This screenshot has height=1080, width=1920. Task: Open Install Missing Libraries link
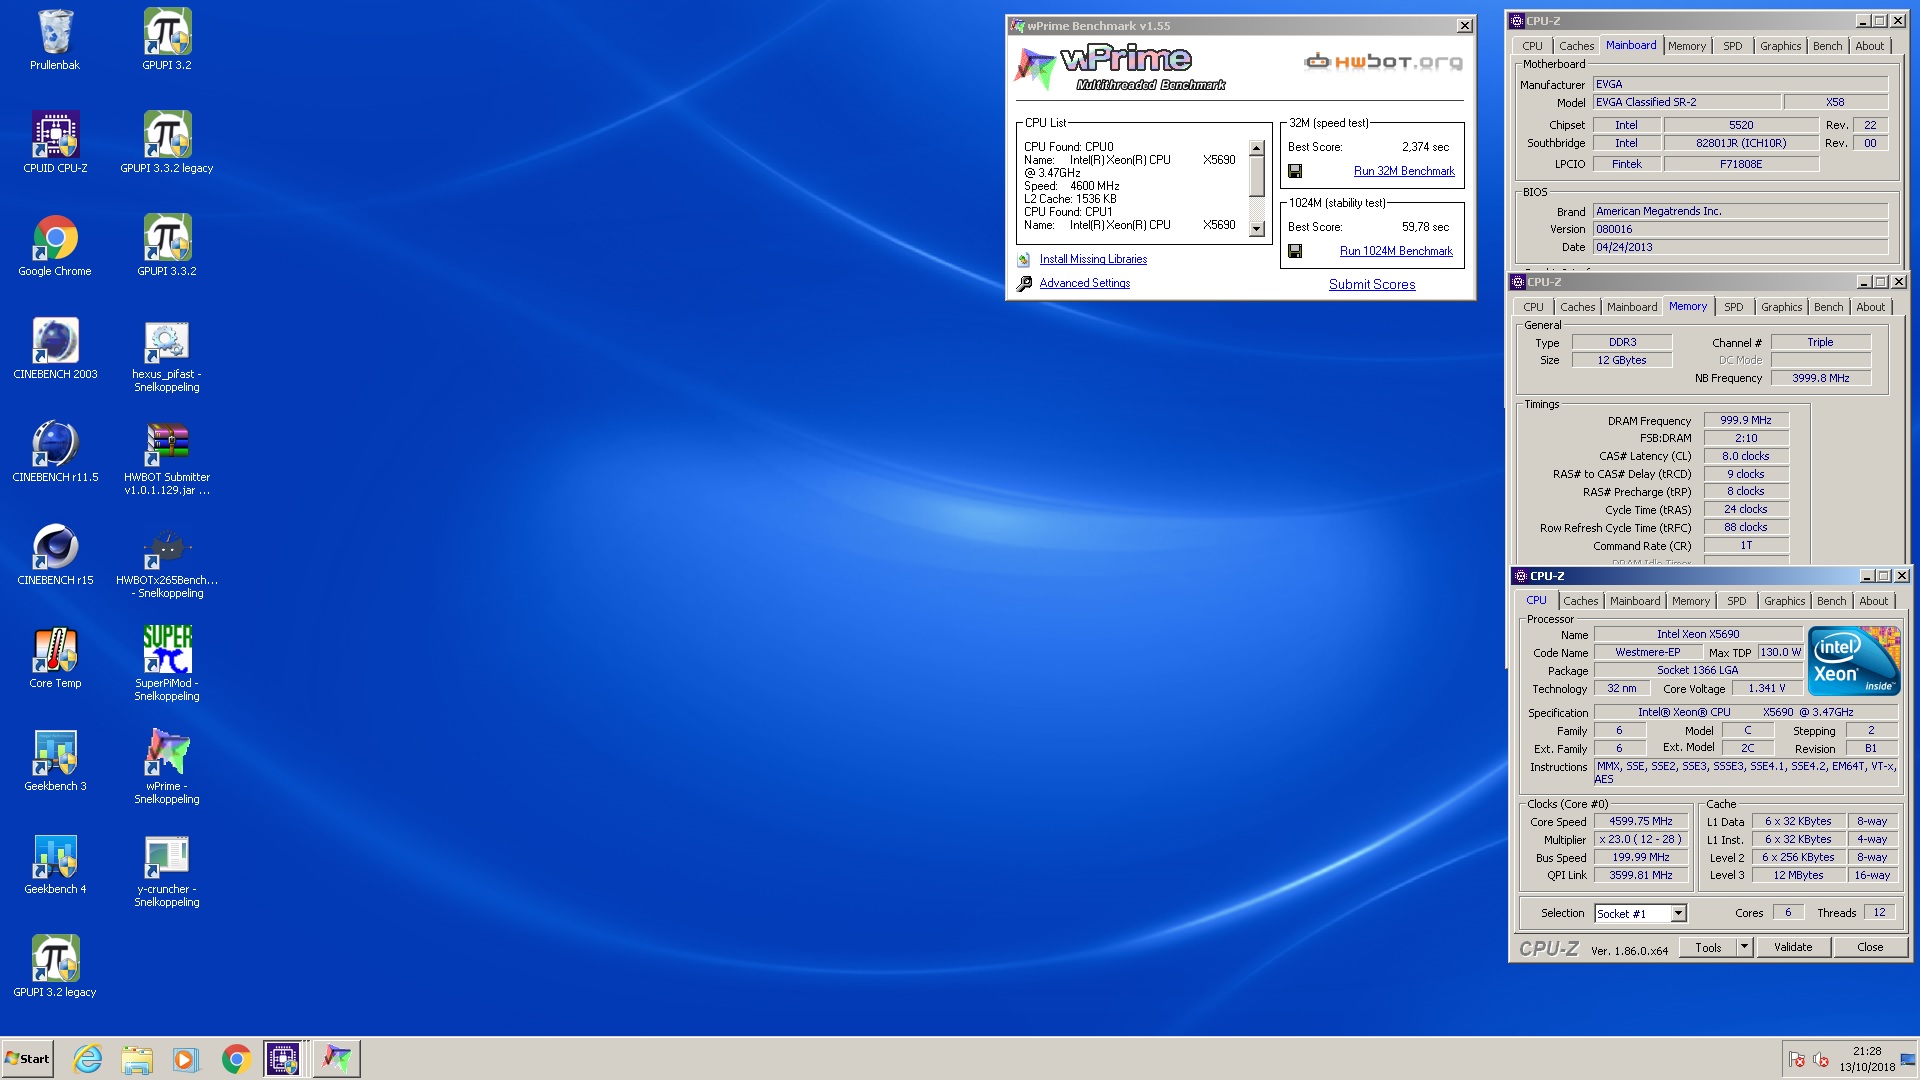click(x=1093, y=259)
